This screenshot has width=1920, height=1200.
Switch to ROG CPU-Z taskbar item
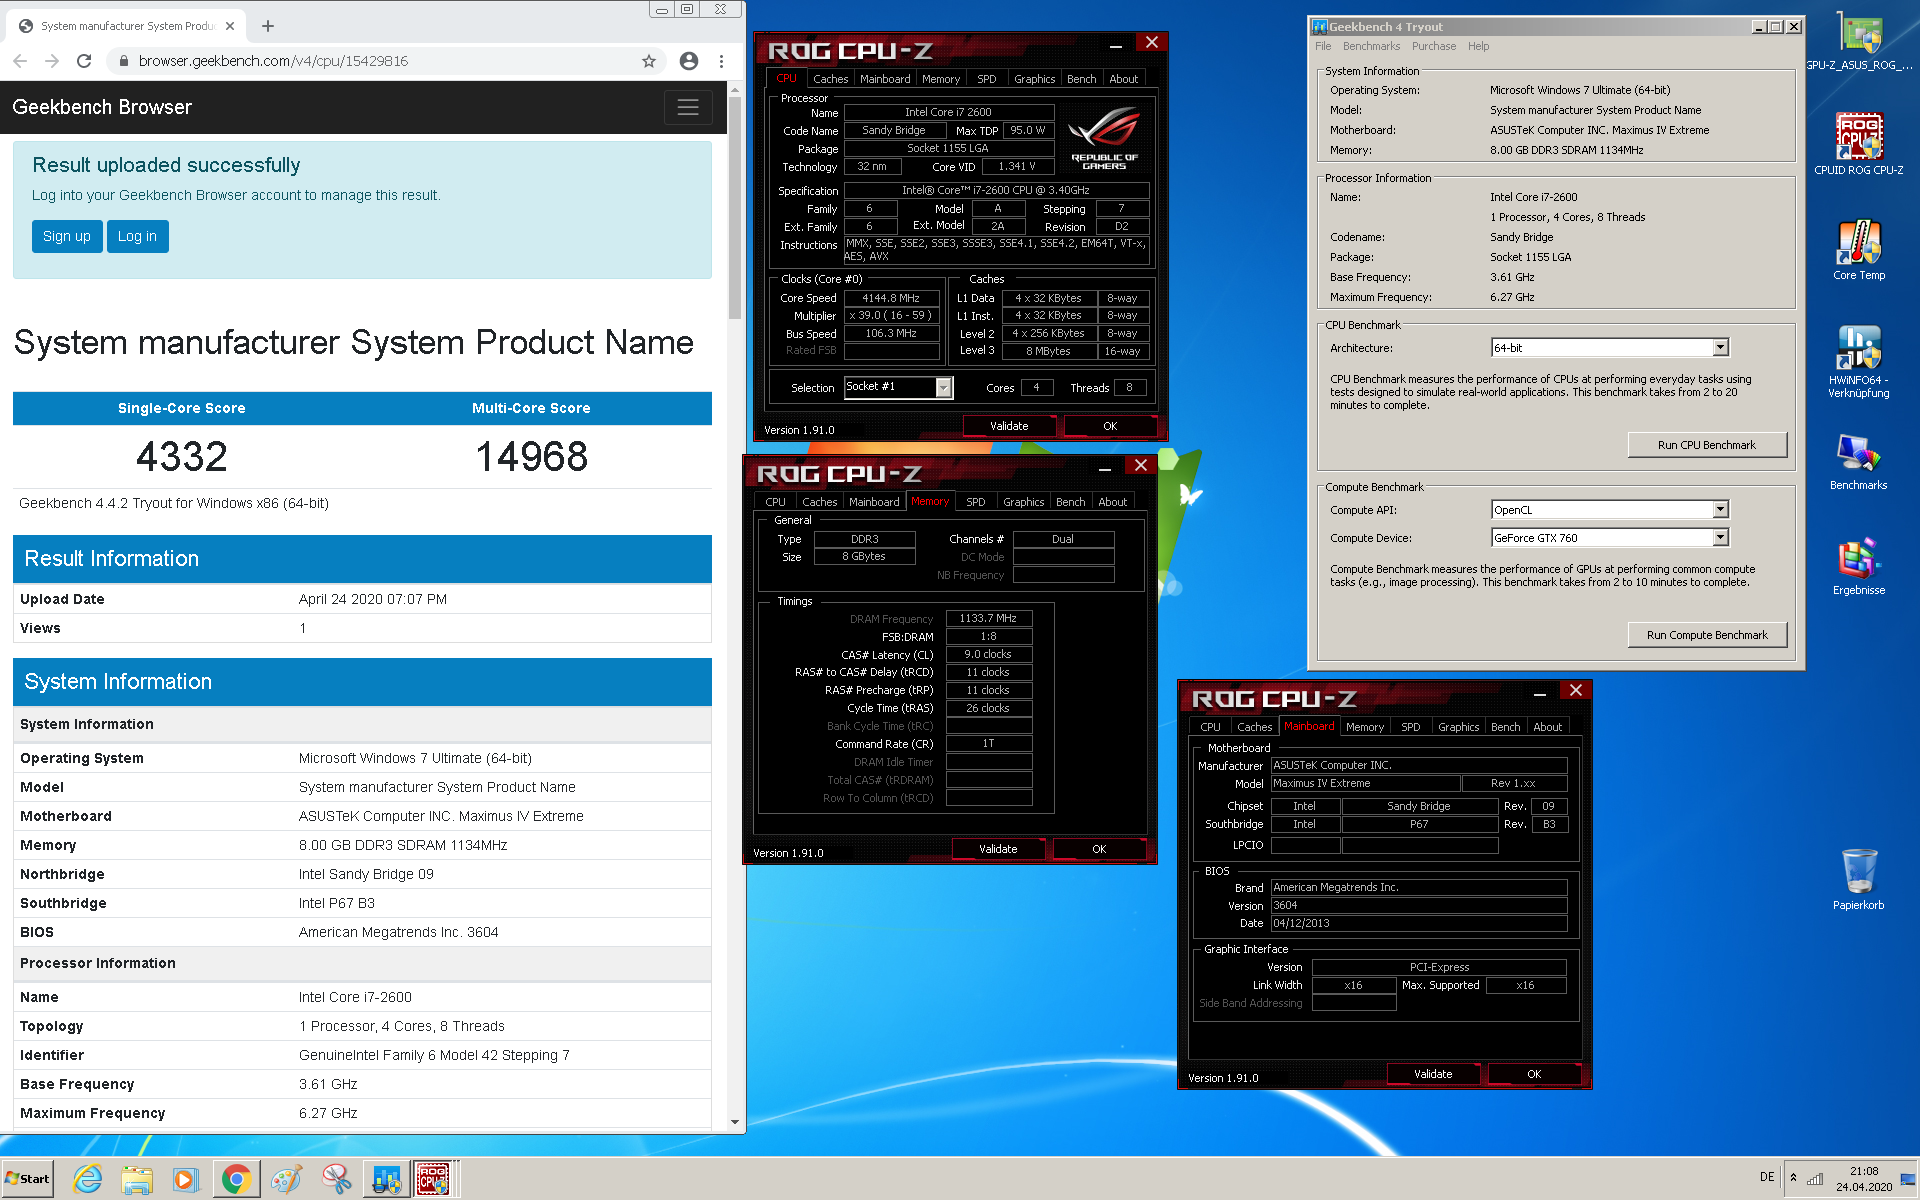coord(434,1180)
